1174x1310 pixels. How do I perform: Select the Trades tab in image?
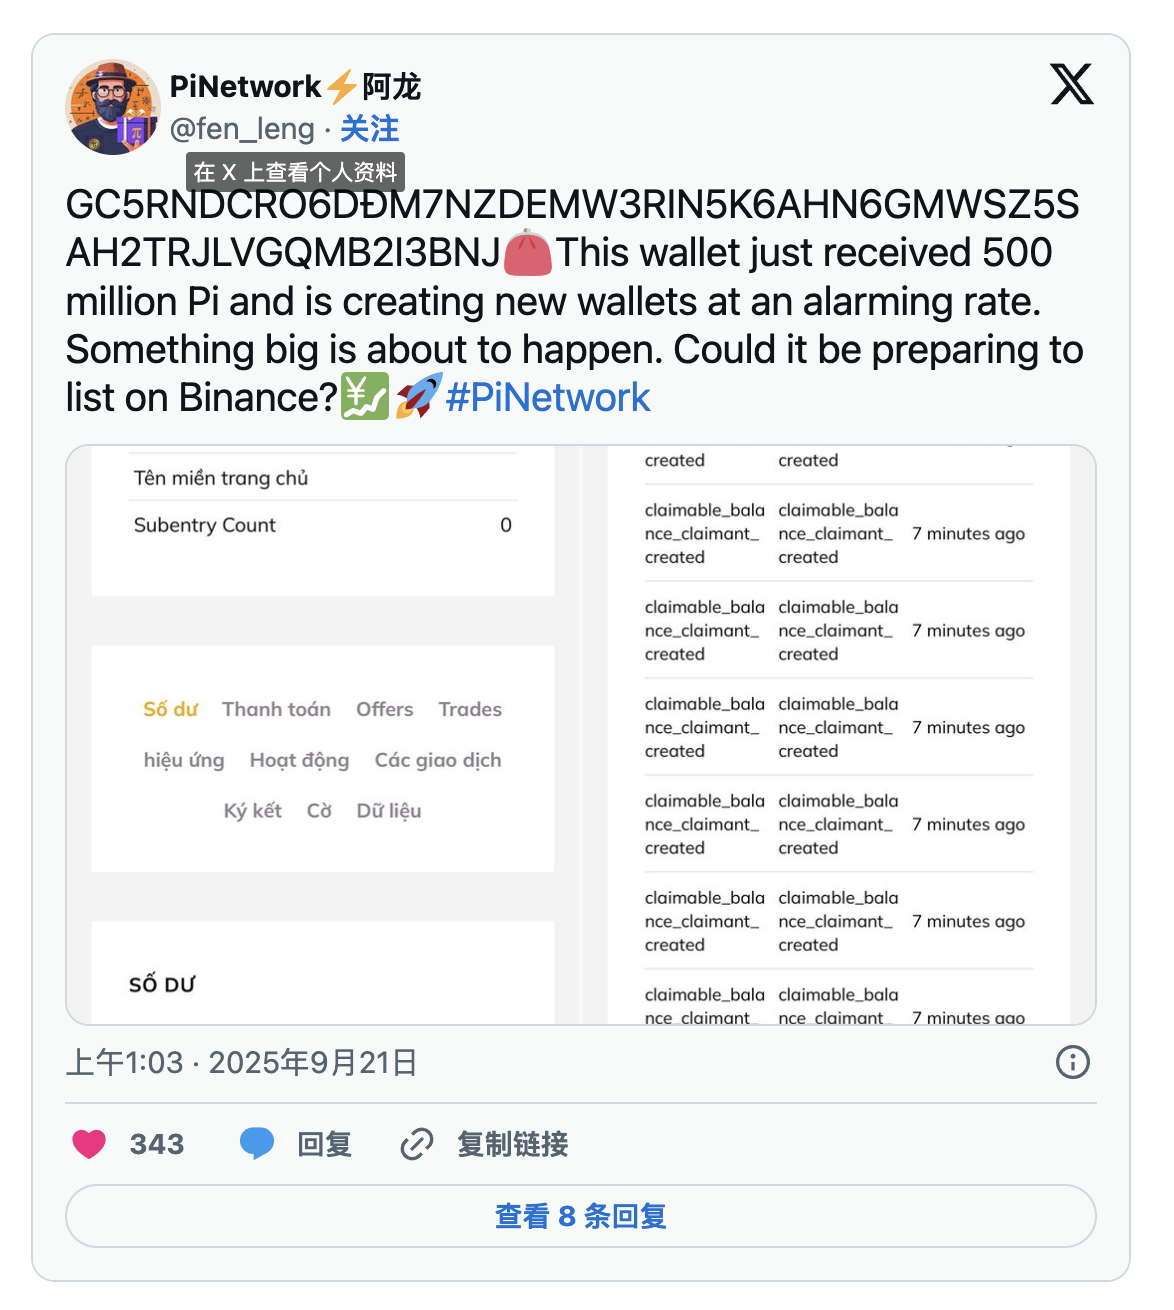(470, 709)
